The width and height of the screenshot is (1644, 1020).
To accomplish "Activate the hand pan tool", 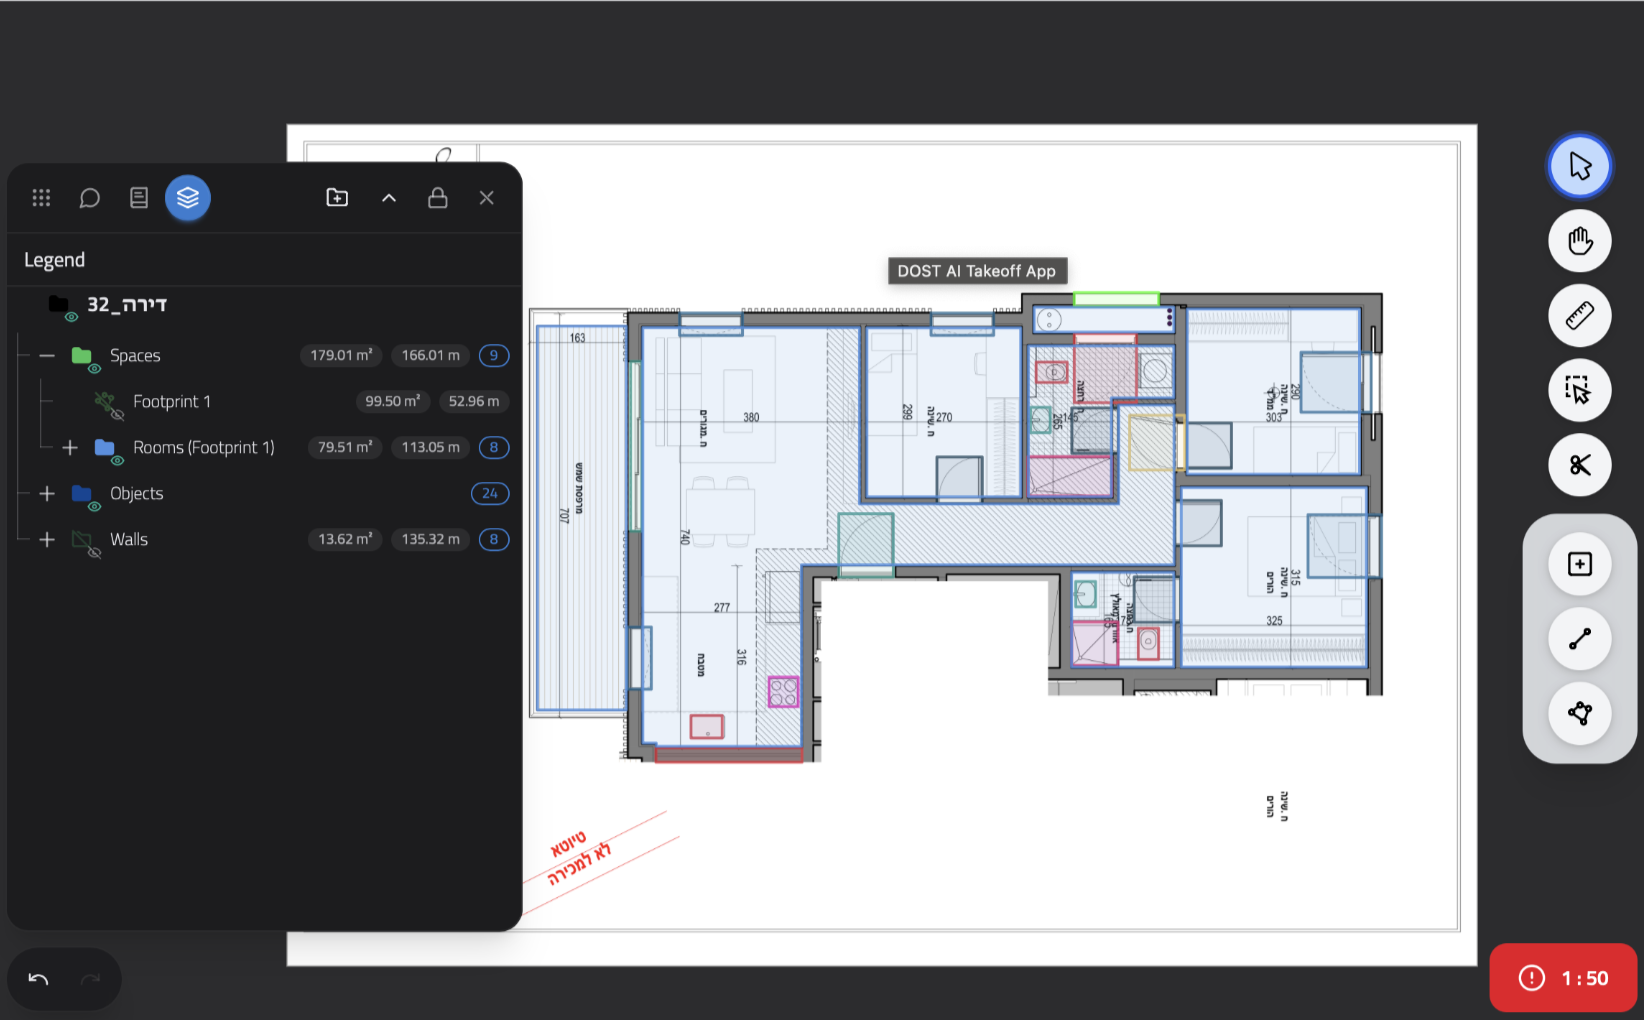I will (1579, 241).
